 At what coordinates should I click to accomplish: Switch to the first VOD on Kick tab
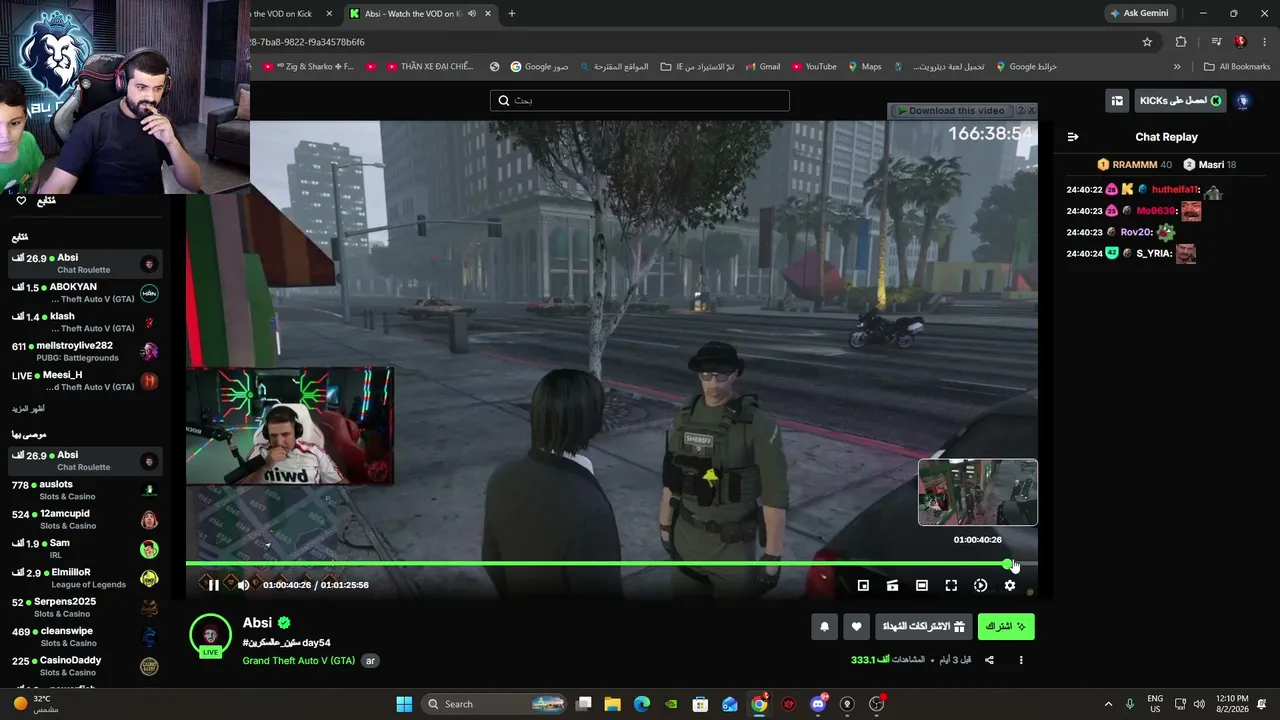coord(291,14)
